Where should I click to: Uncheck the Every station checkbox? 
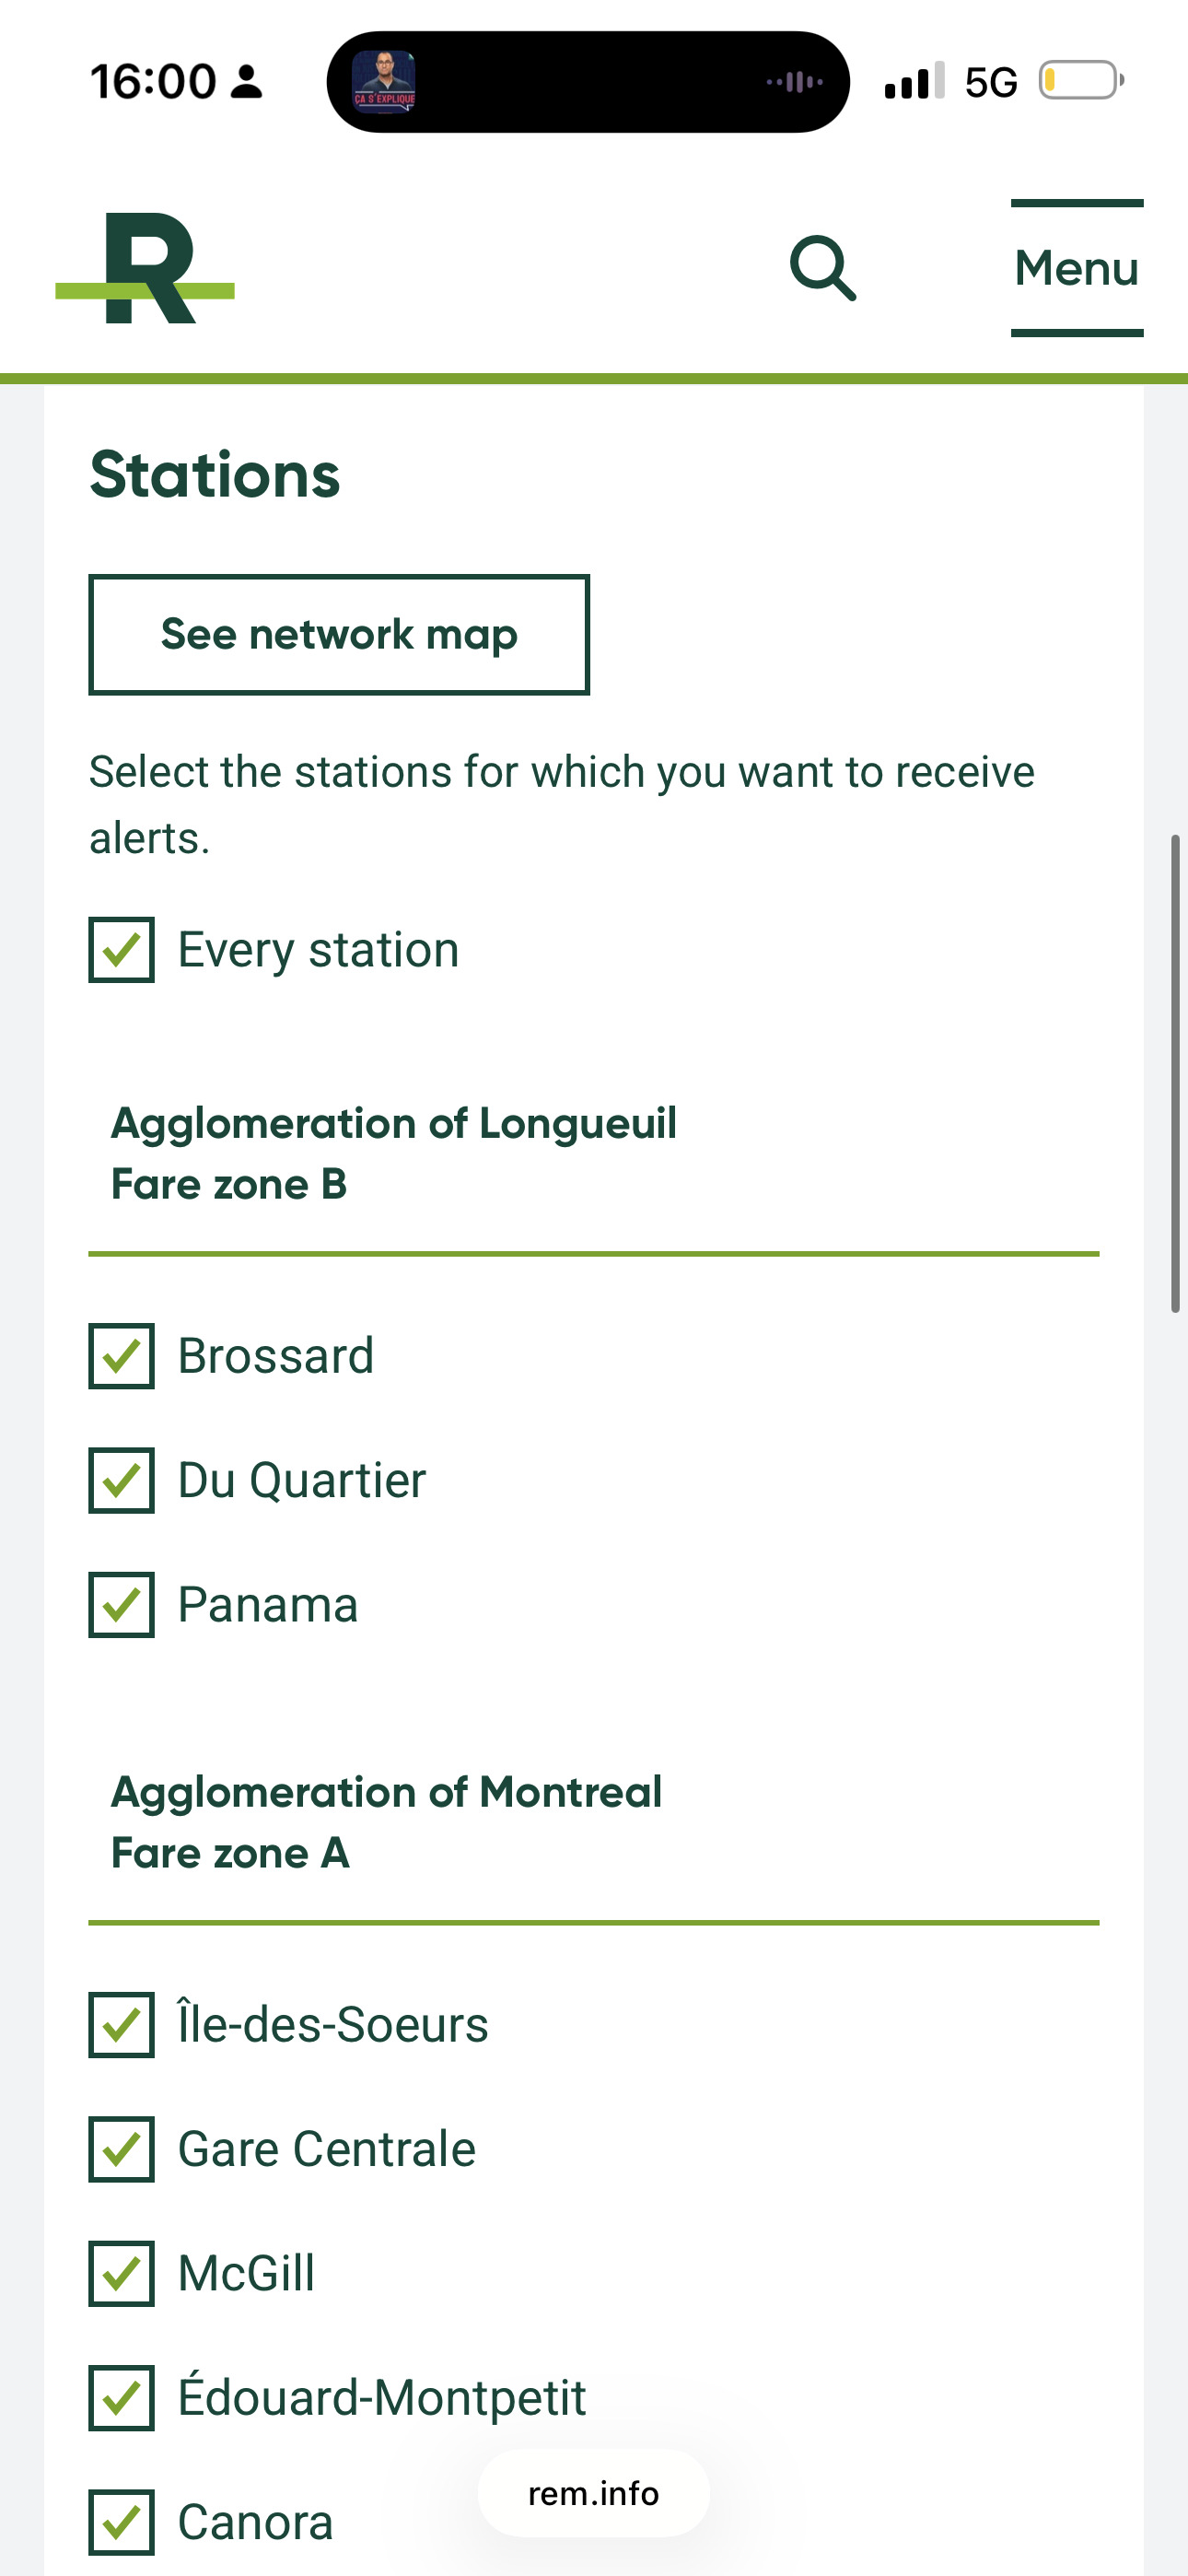(122, 950)
